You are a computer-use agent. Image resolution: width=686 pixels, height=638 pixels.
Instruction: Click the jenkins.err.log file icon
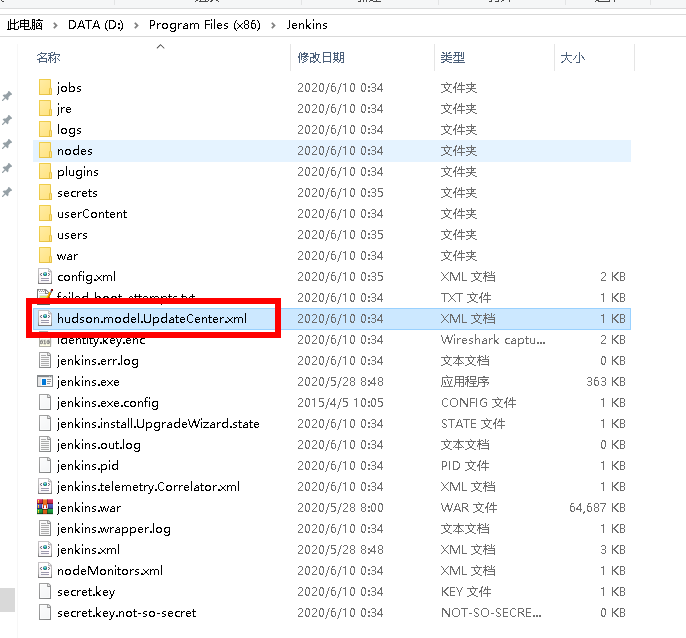tap(45, 360)
